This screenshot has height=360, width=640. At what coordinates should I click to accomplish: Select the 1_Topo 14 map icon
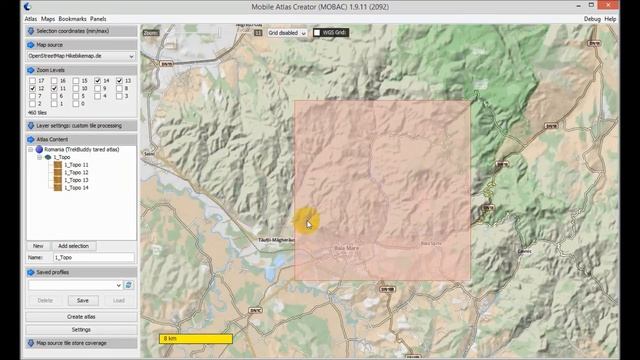point(58,188)
